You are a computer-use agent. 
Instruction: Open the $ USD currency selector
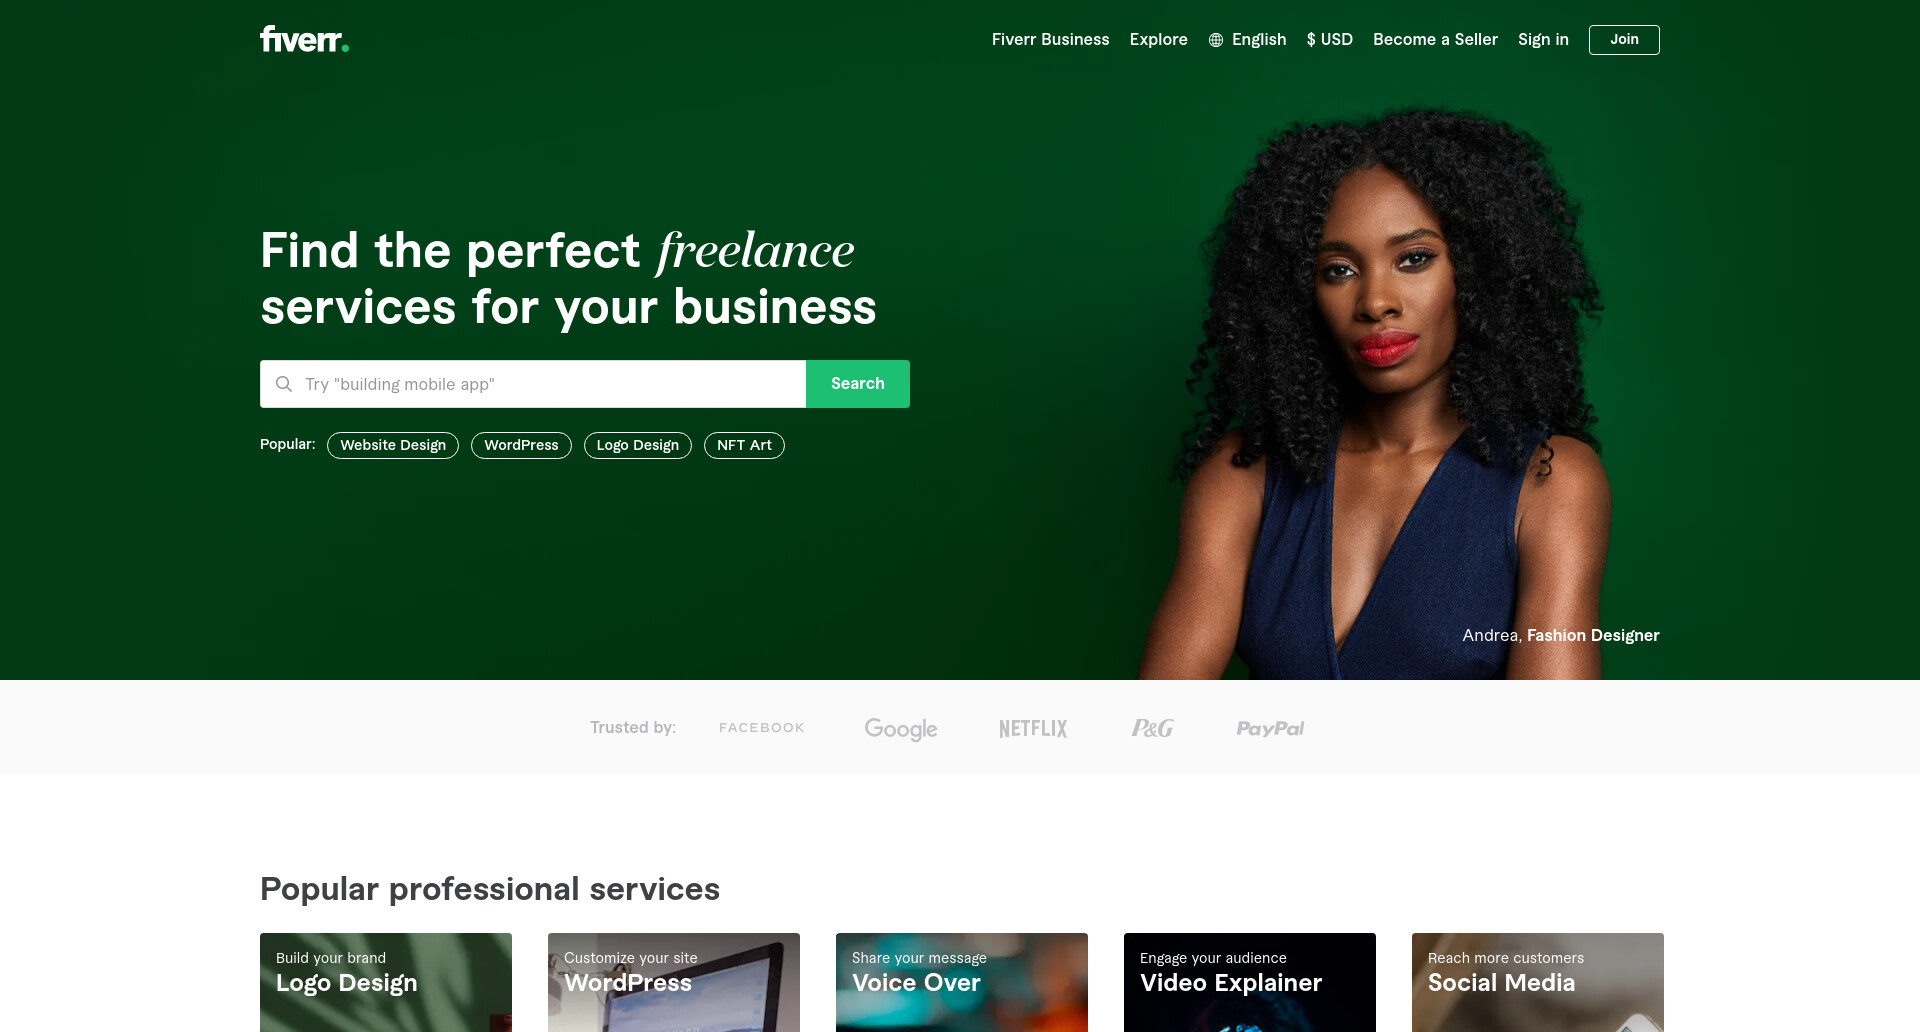(1329, 40)
